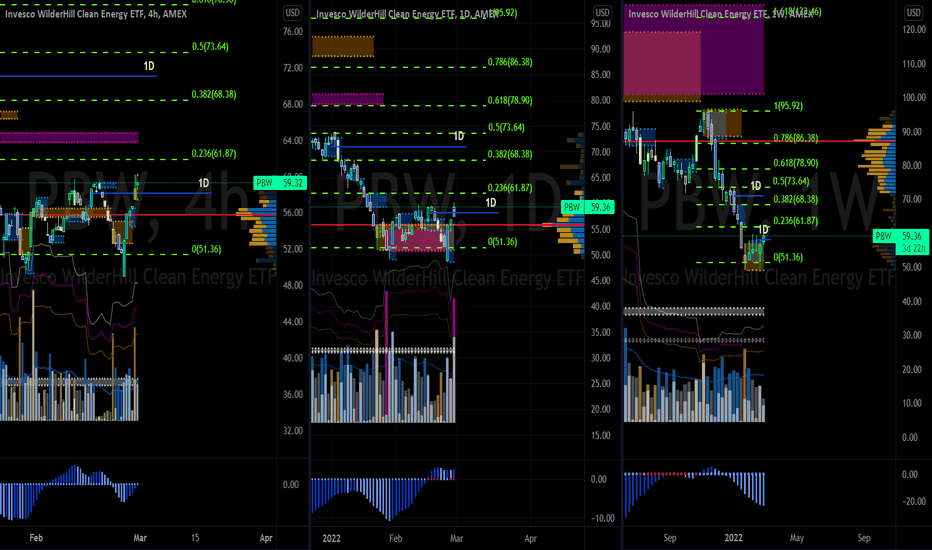Click Apr on the 4h chart time axis
This screenshot has width=932, height=550.
click(x=266, y=538)
